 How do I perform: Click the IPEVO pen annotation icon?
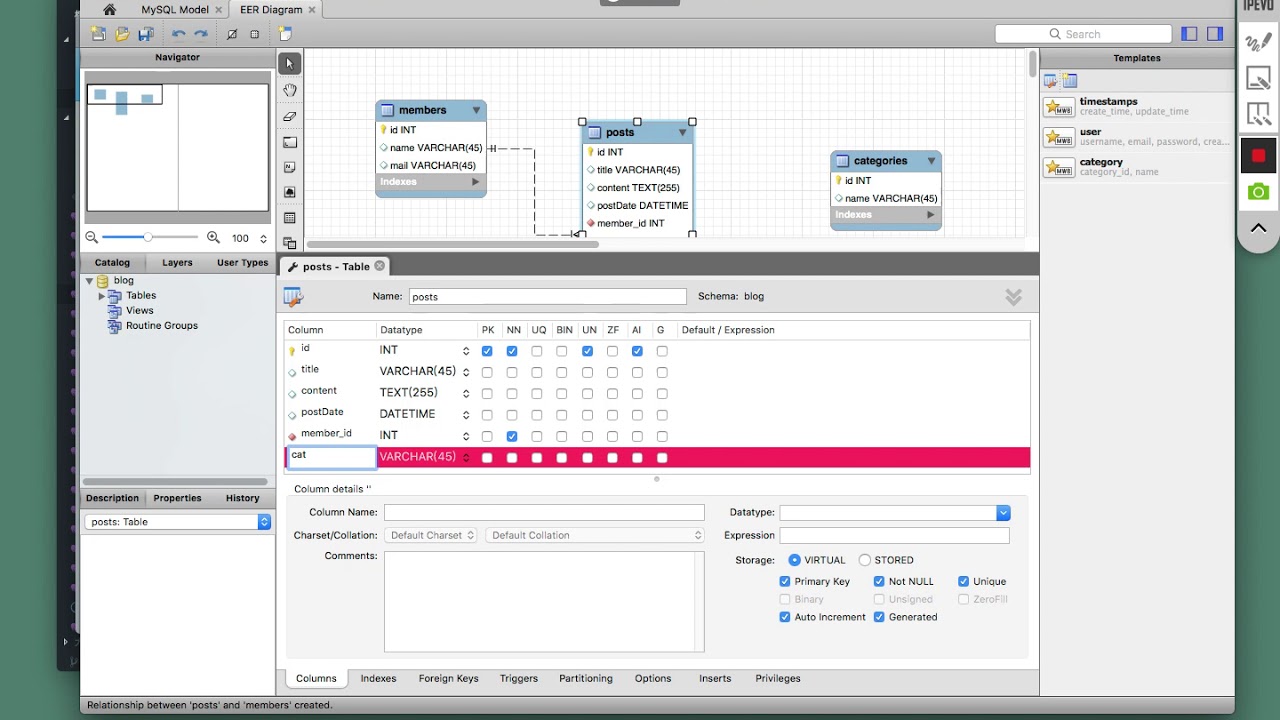[x=1258, y=43]
